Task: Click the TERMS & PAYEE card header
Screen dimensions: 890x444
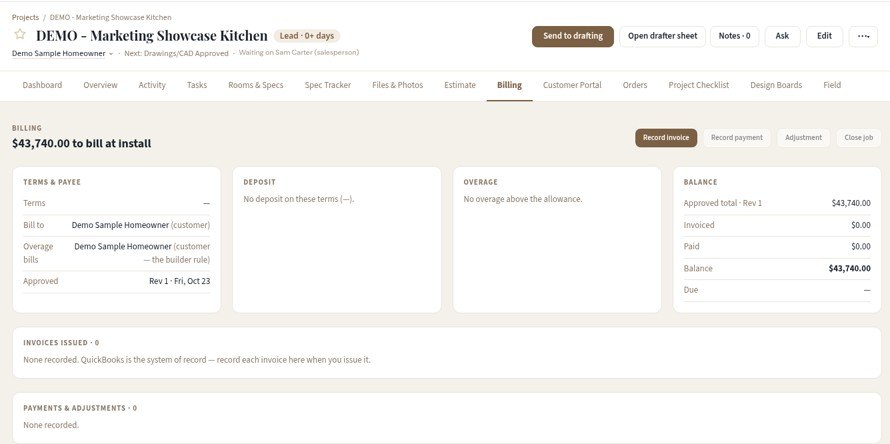Action: coord(52,182)
